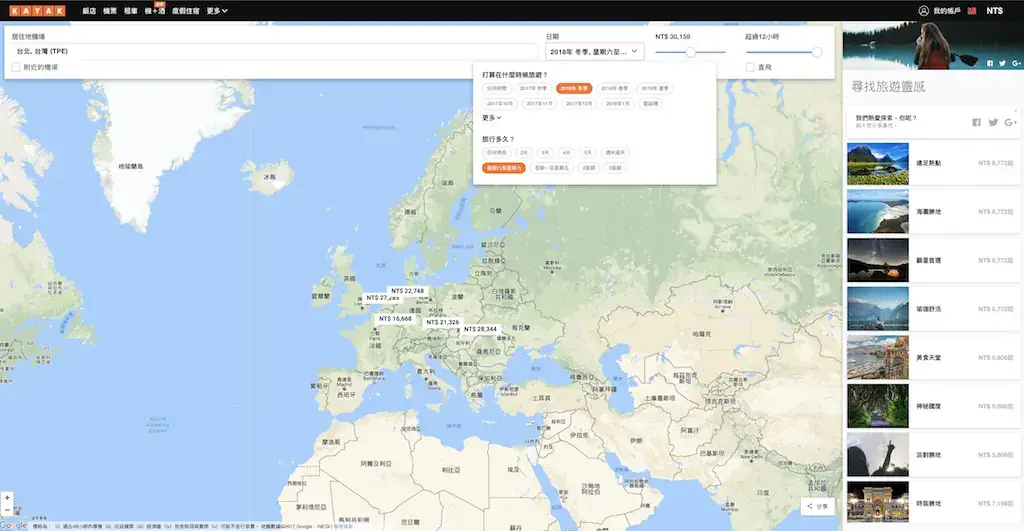Select the 2018年 春季 chip
Viewport: 1024px width, 531px height.
(615, 88)
